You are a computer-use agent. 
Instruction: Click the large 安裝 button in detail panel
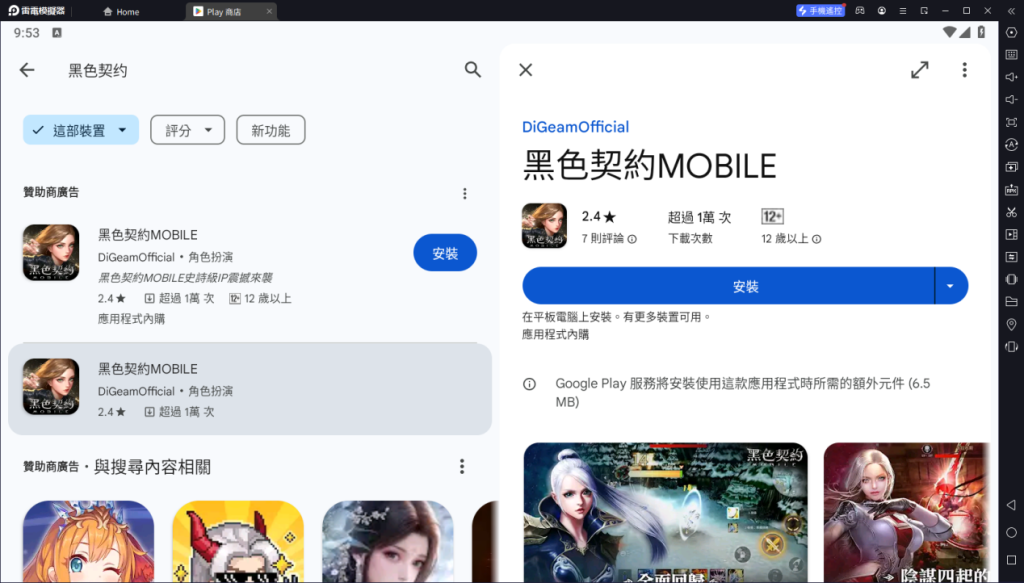tap(728, 286)
